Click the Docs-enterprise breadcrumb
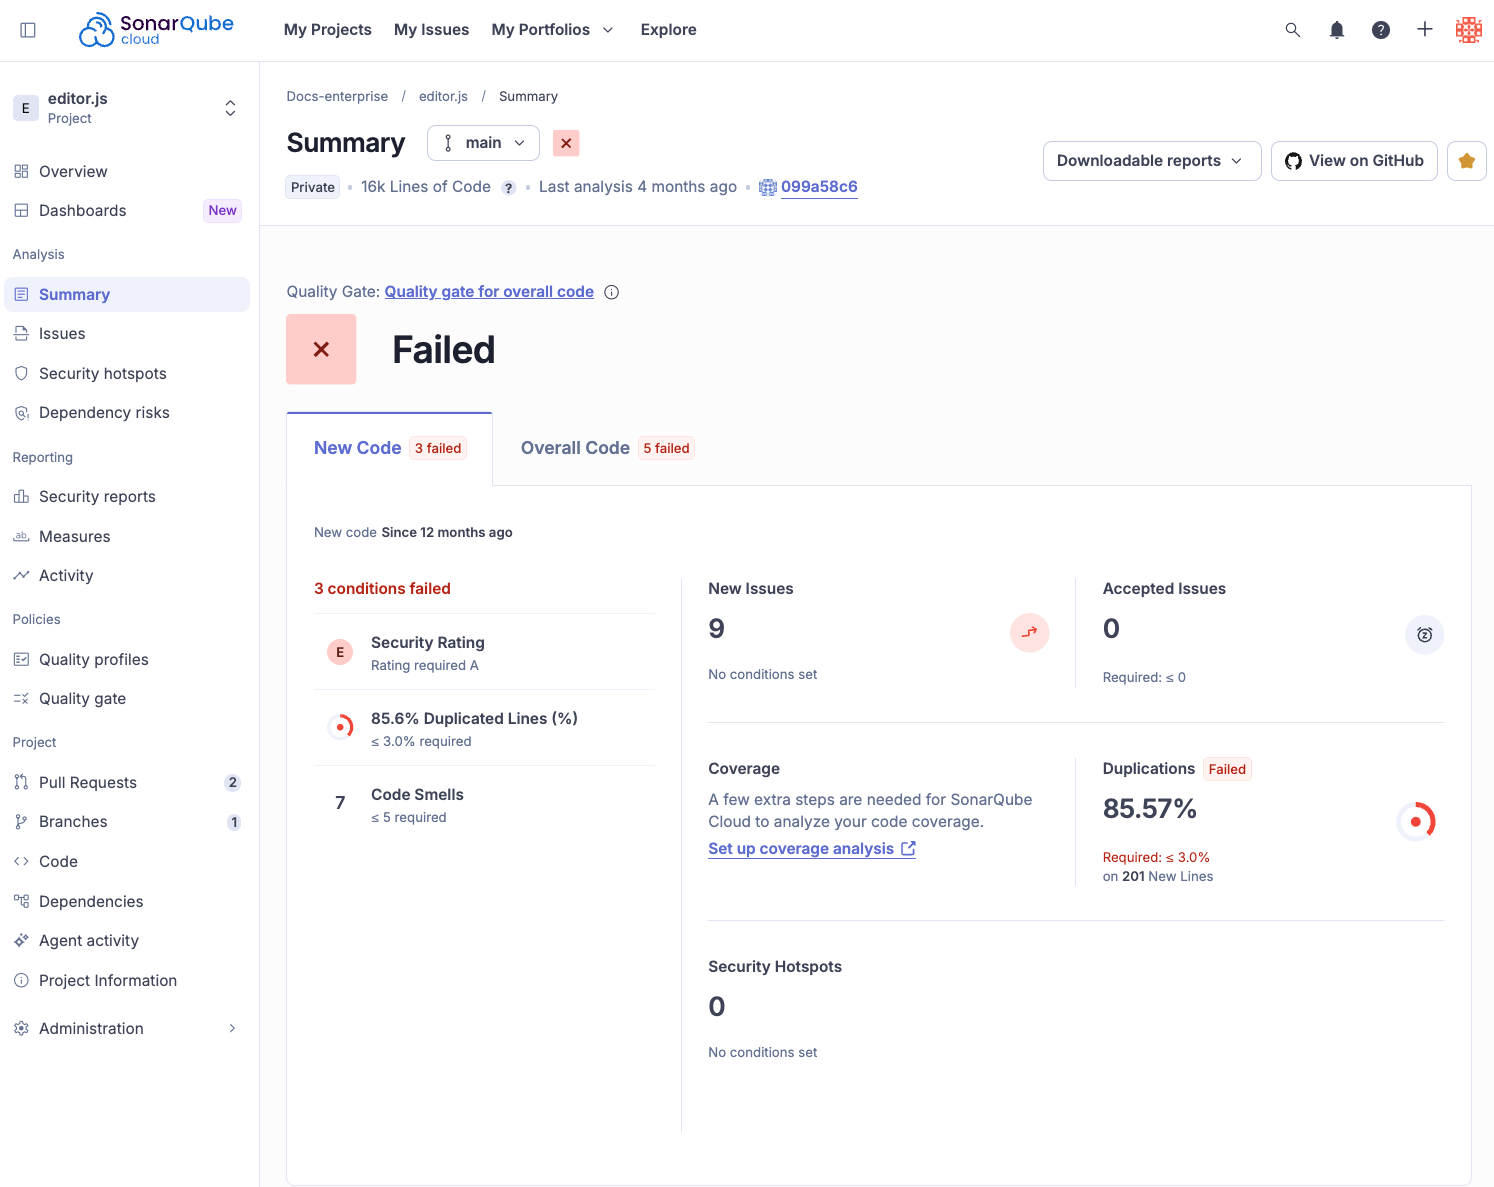This screenshot has height=1187, width=1494. (x=337, y=97)
